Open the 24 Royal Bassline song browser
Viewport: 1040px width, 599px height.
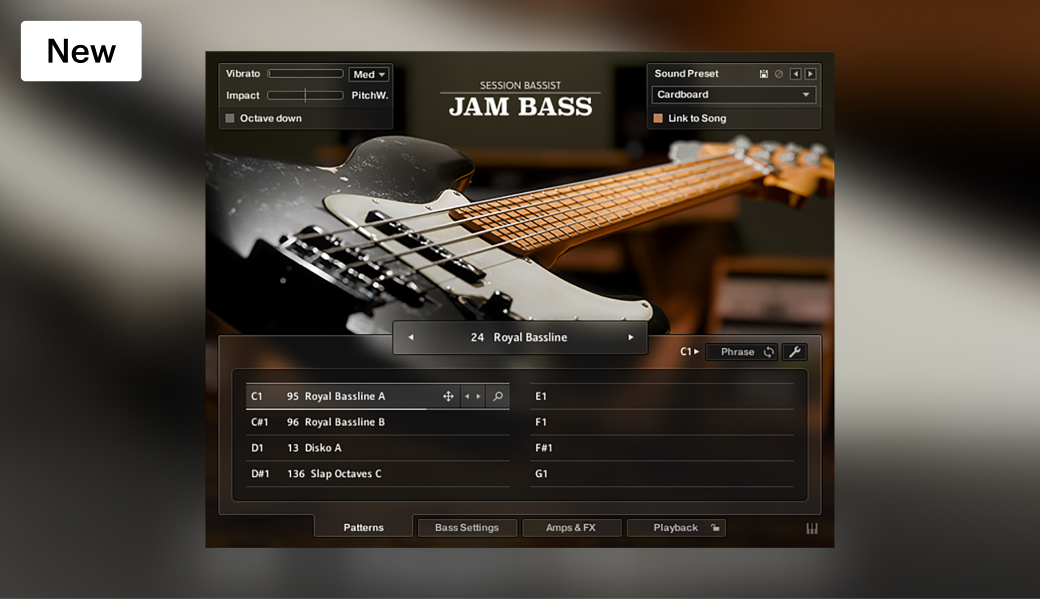519,337
